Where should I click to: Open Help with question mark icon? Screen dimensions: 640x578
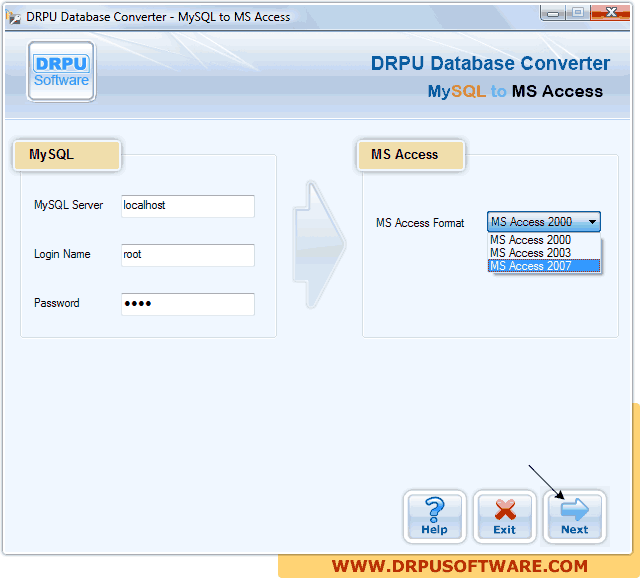[x=435, y=517]
